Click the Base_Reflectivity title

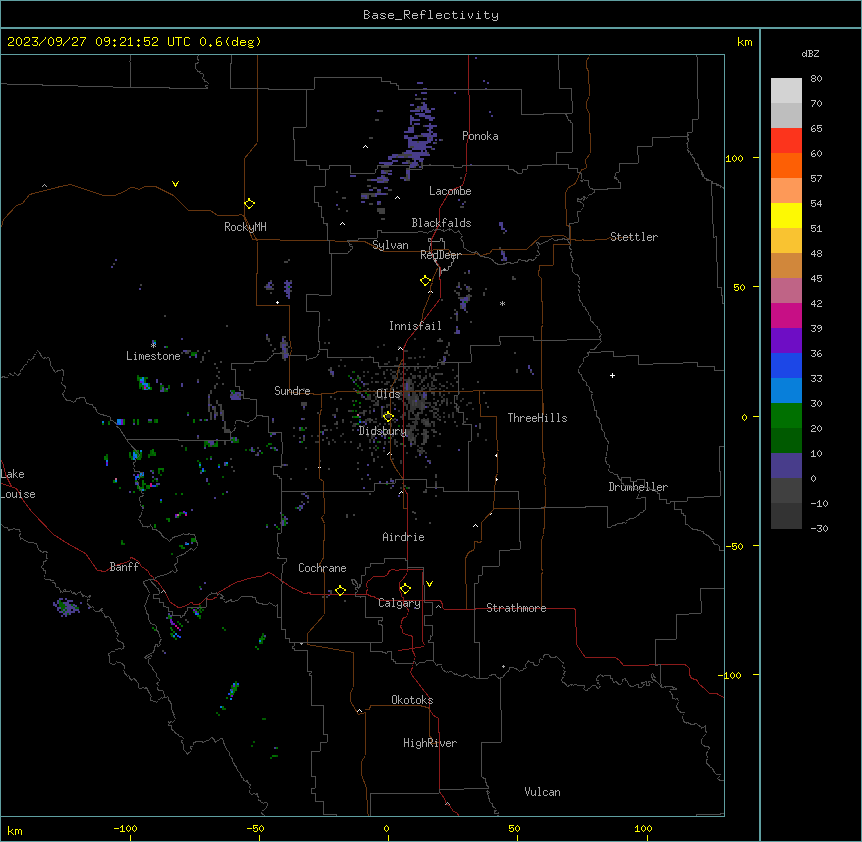(x=431, y=15)
